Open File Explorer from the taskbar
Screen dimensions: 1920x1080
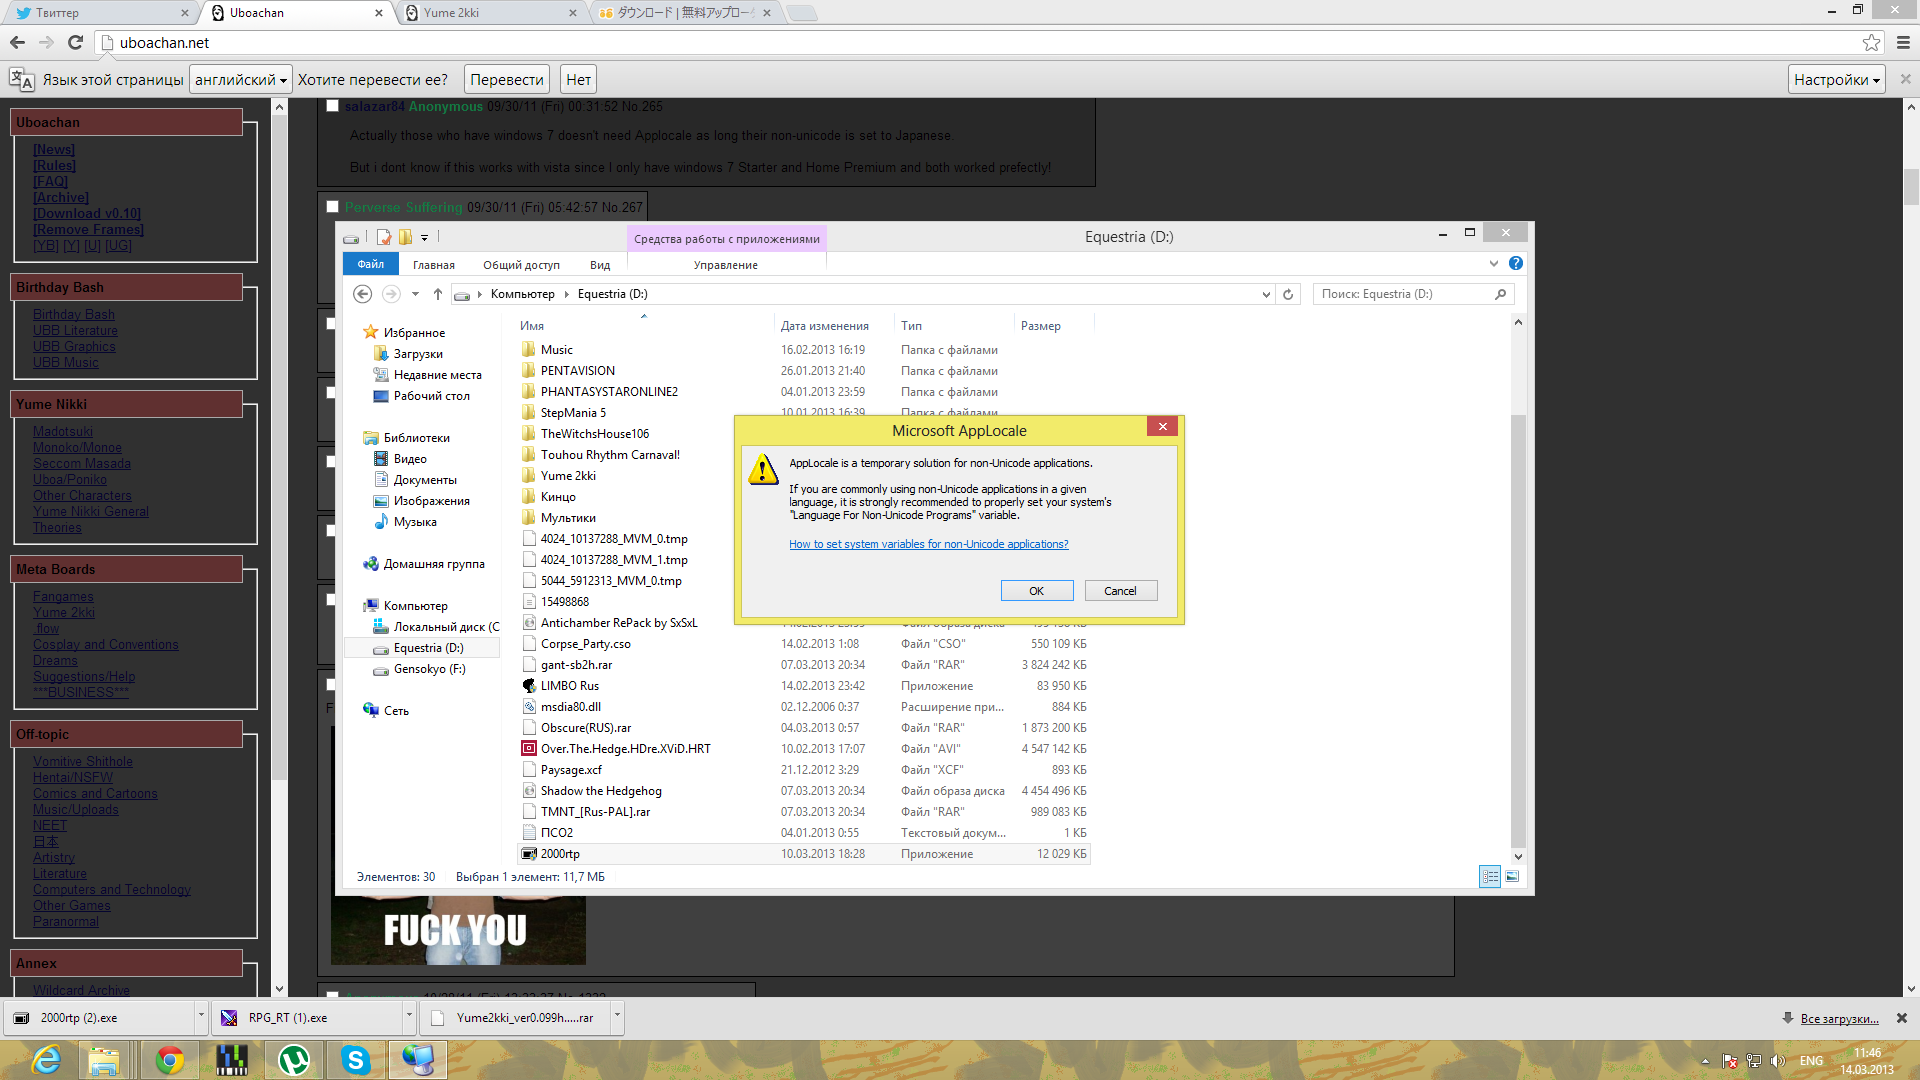point(103,1059)
